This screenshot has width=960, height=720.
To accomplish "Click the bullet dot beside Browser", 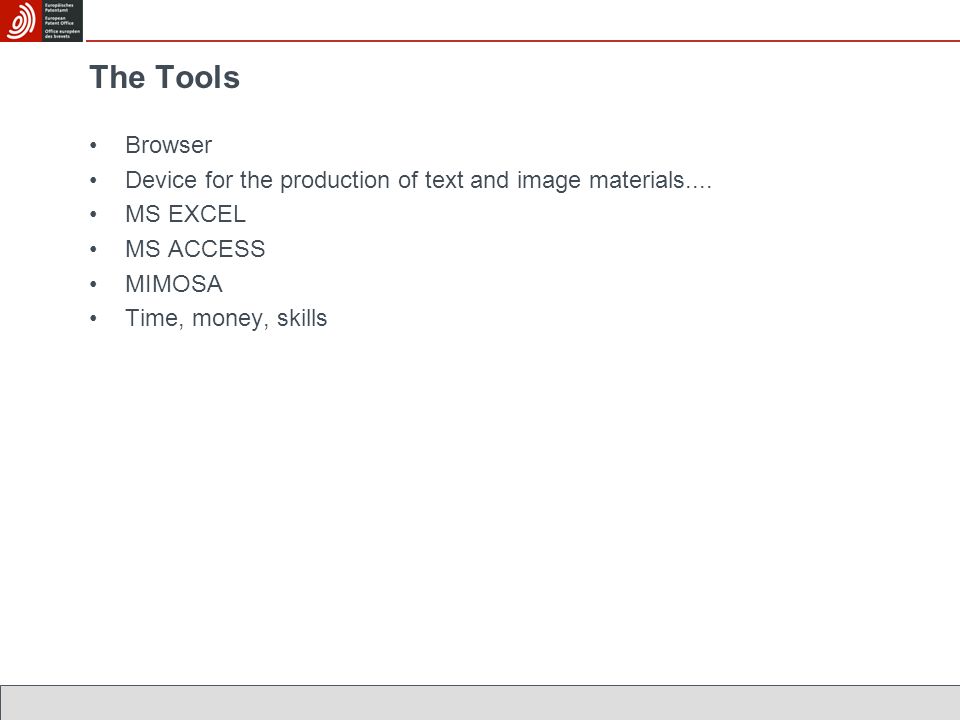I will (93, 145).
